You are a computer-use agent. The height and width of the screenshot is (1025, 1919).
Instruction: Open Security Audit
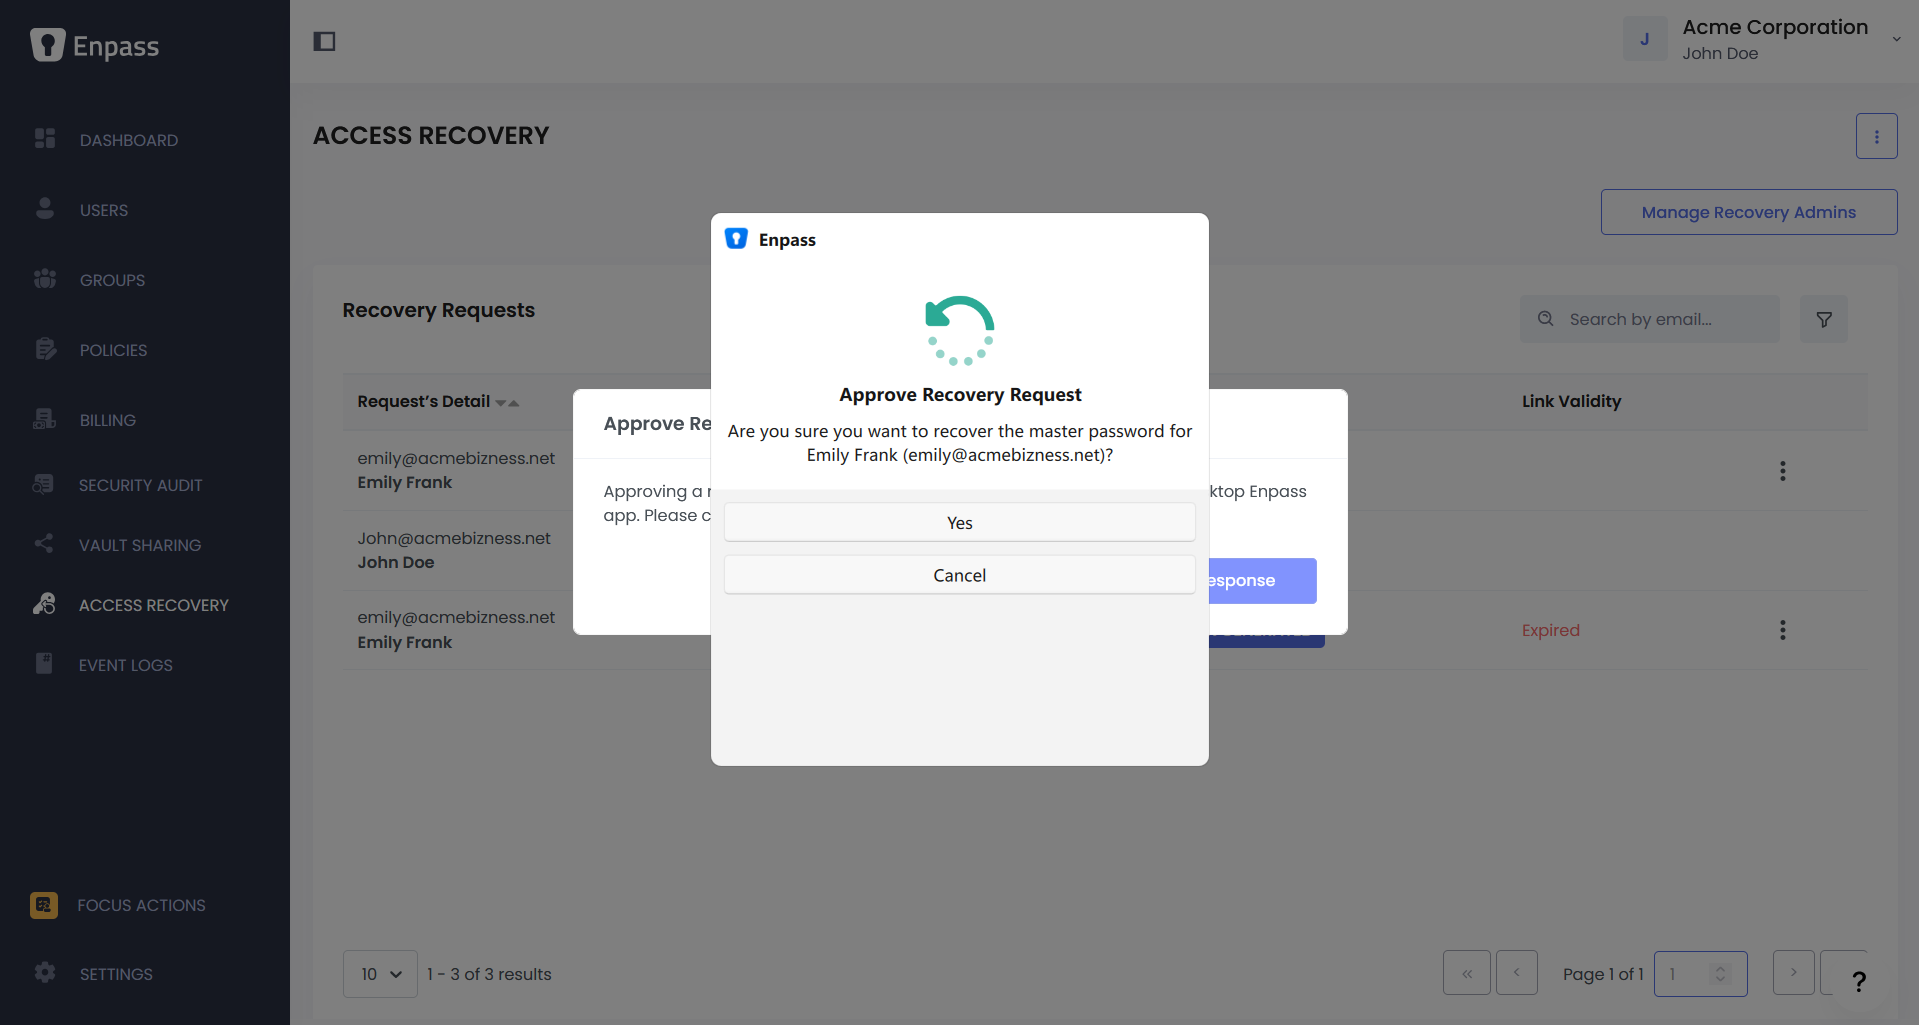click(140, 485)
